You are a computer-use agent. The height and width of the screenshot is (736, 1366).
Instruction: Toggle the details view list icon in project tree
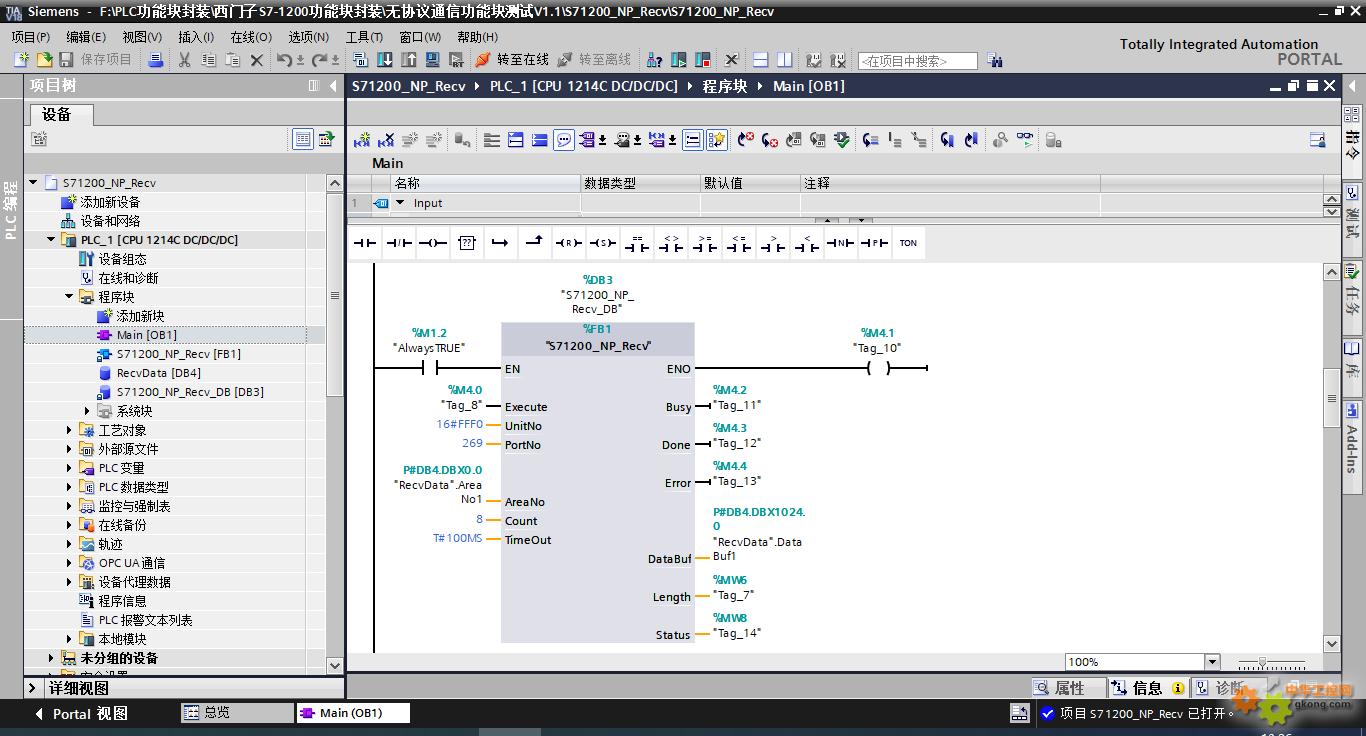[303, 139]
